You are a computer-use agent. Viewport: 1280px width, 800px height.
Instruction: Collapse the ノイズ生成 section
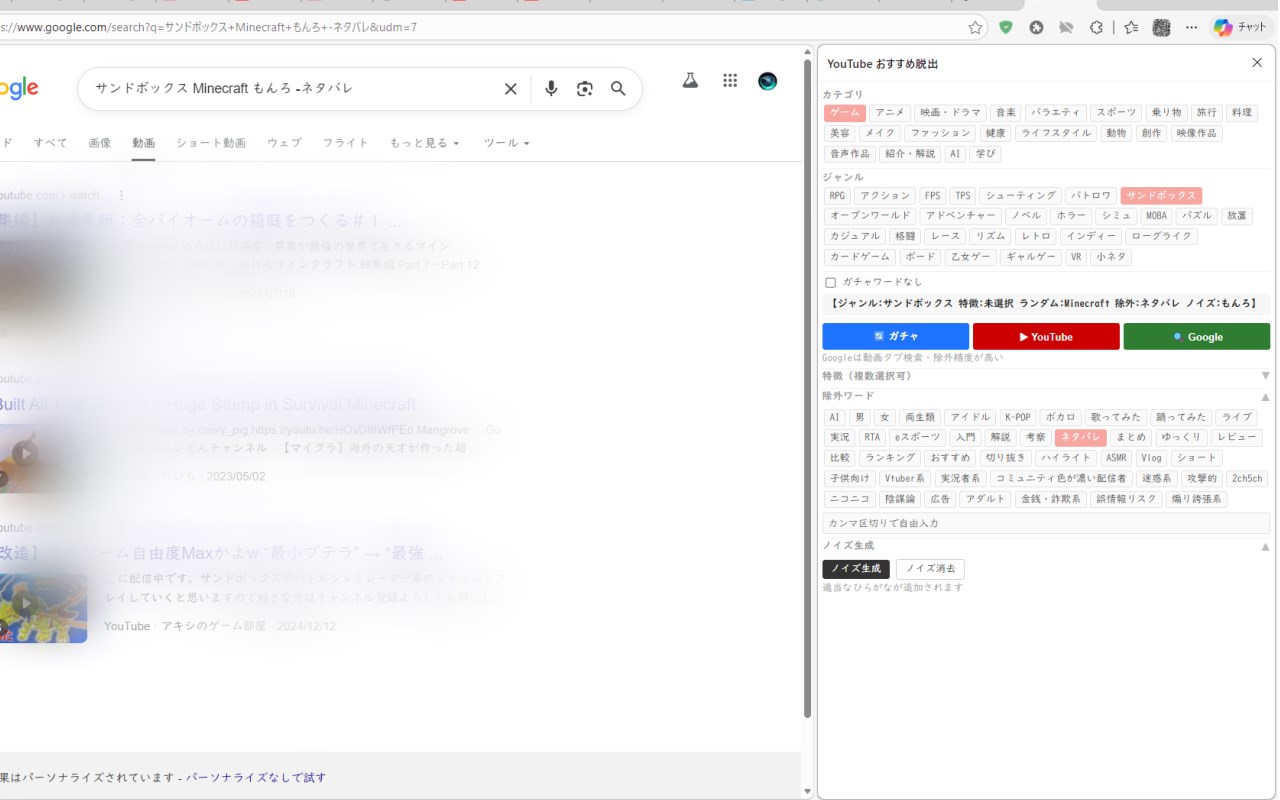1046,546
